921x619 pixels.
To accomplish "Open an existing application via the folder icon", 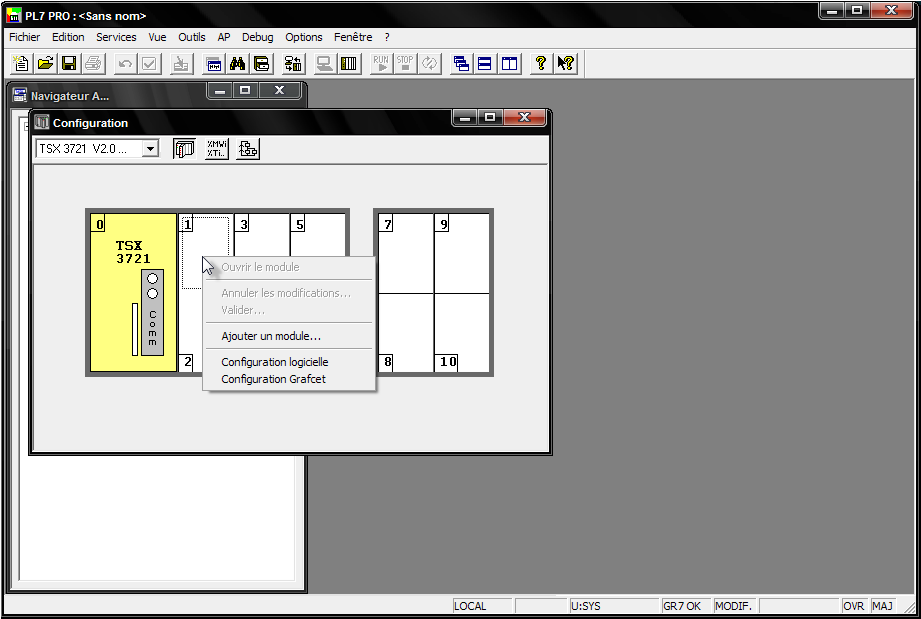I will coord(45,63).
